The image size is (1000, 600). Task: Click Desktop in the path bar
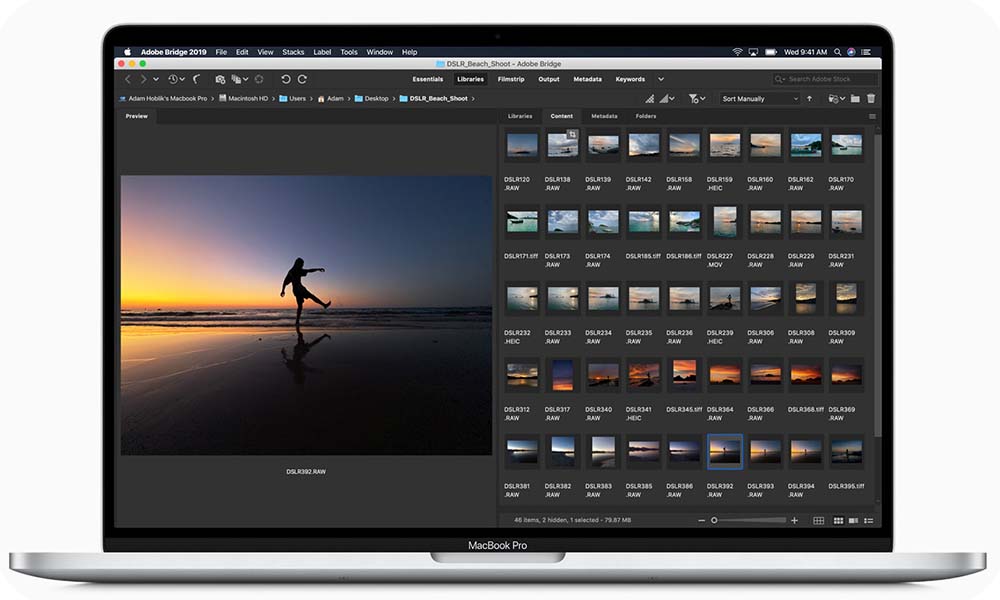371,99
